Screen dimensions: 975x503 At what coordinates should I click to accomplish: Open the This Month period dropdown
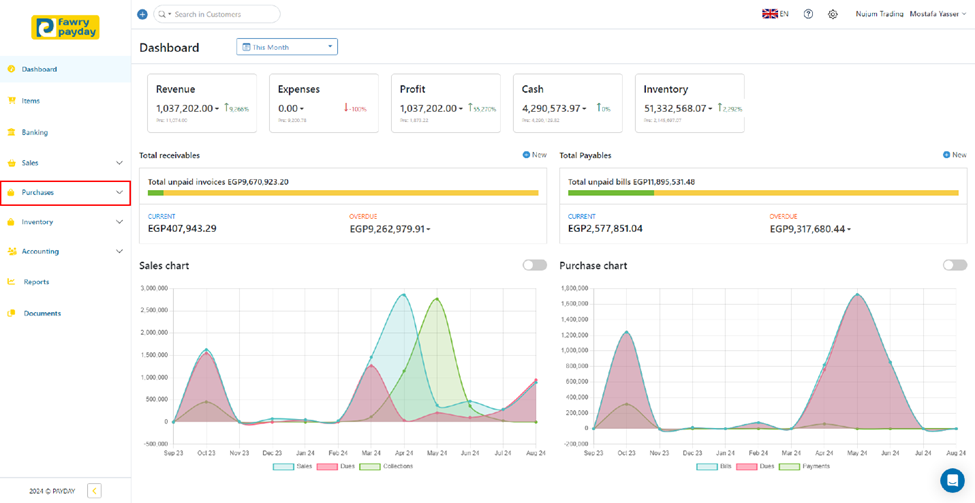(287, 47)
